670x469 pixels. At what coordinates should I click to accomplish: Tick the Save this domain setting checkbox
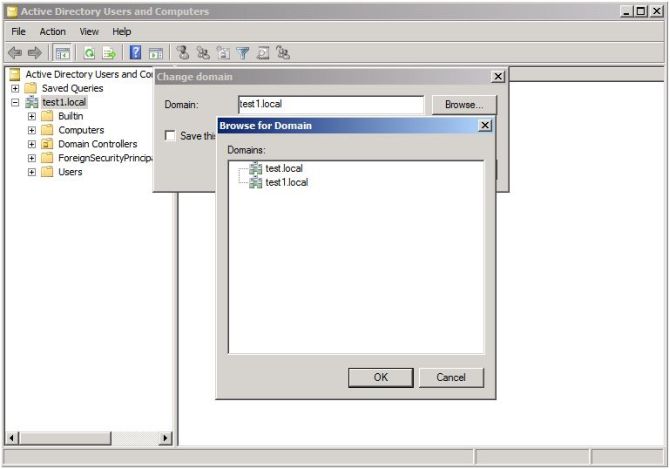(x=170, y=135)
